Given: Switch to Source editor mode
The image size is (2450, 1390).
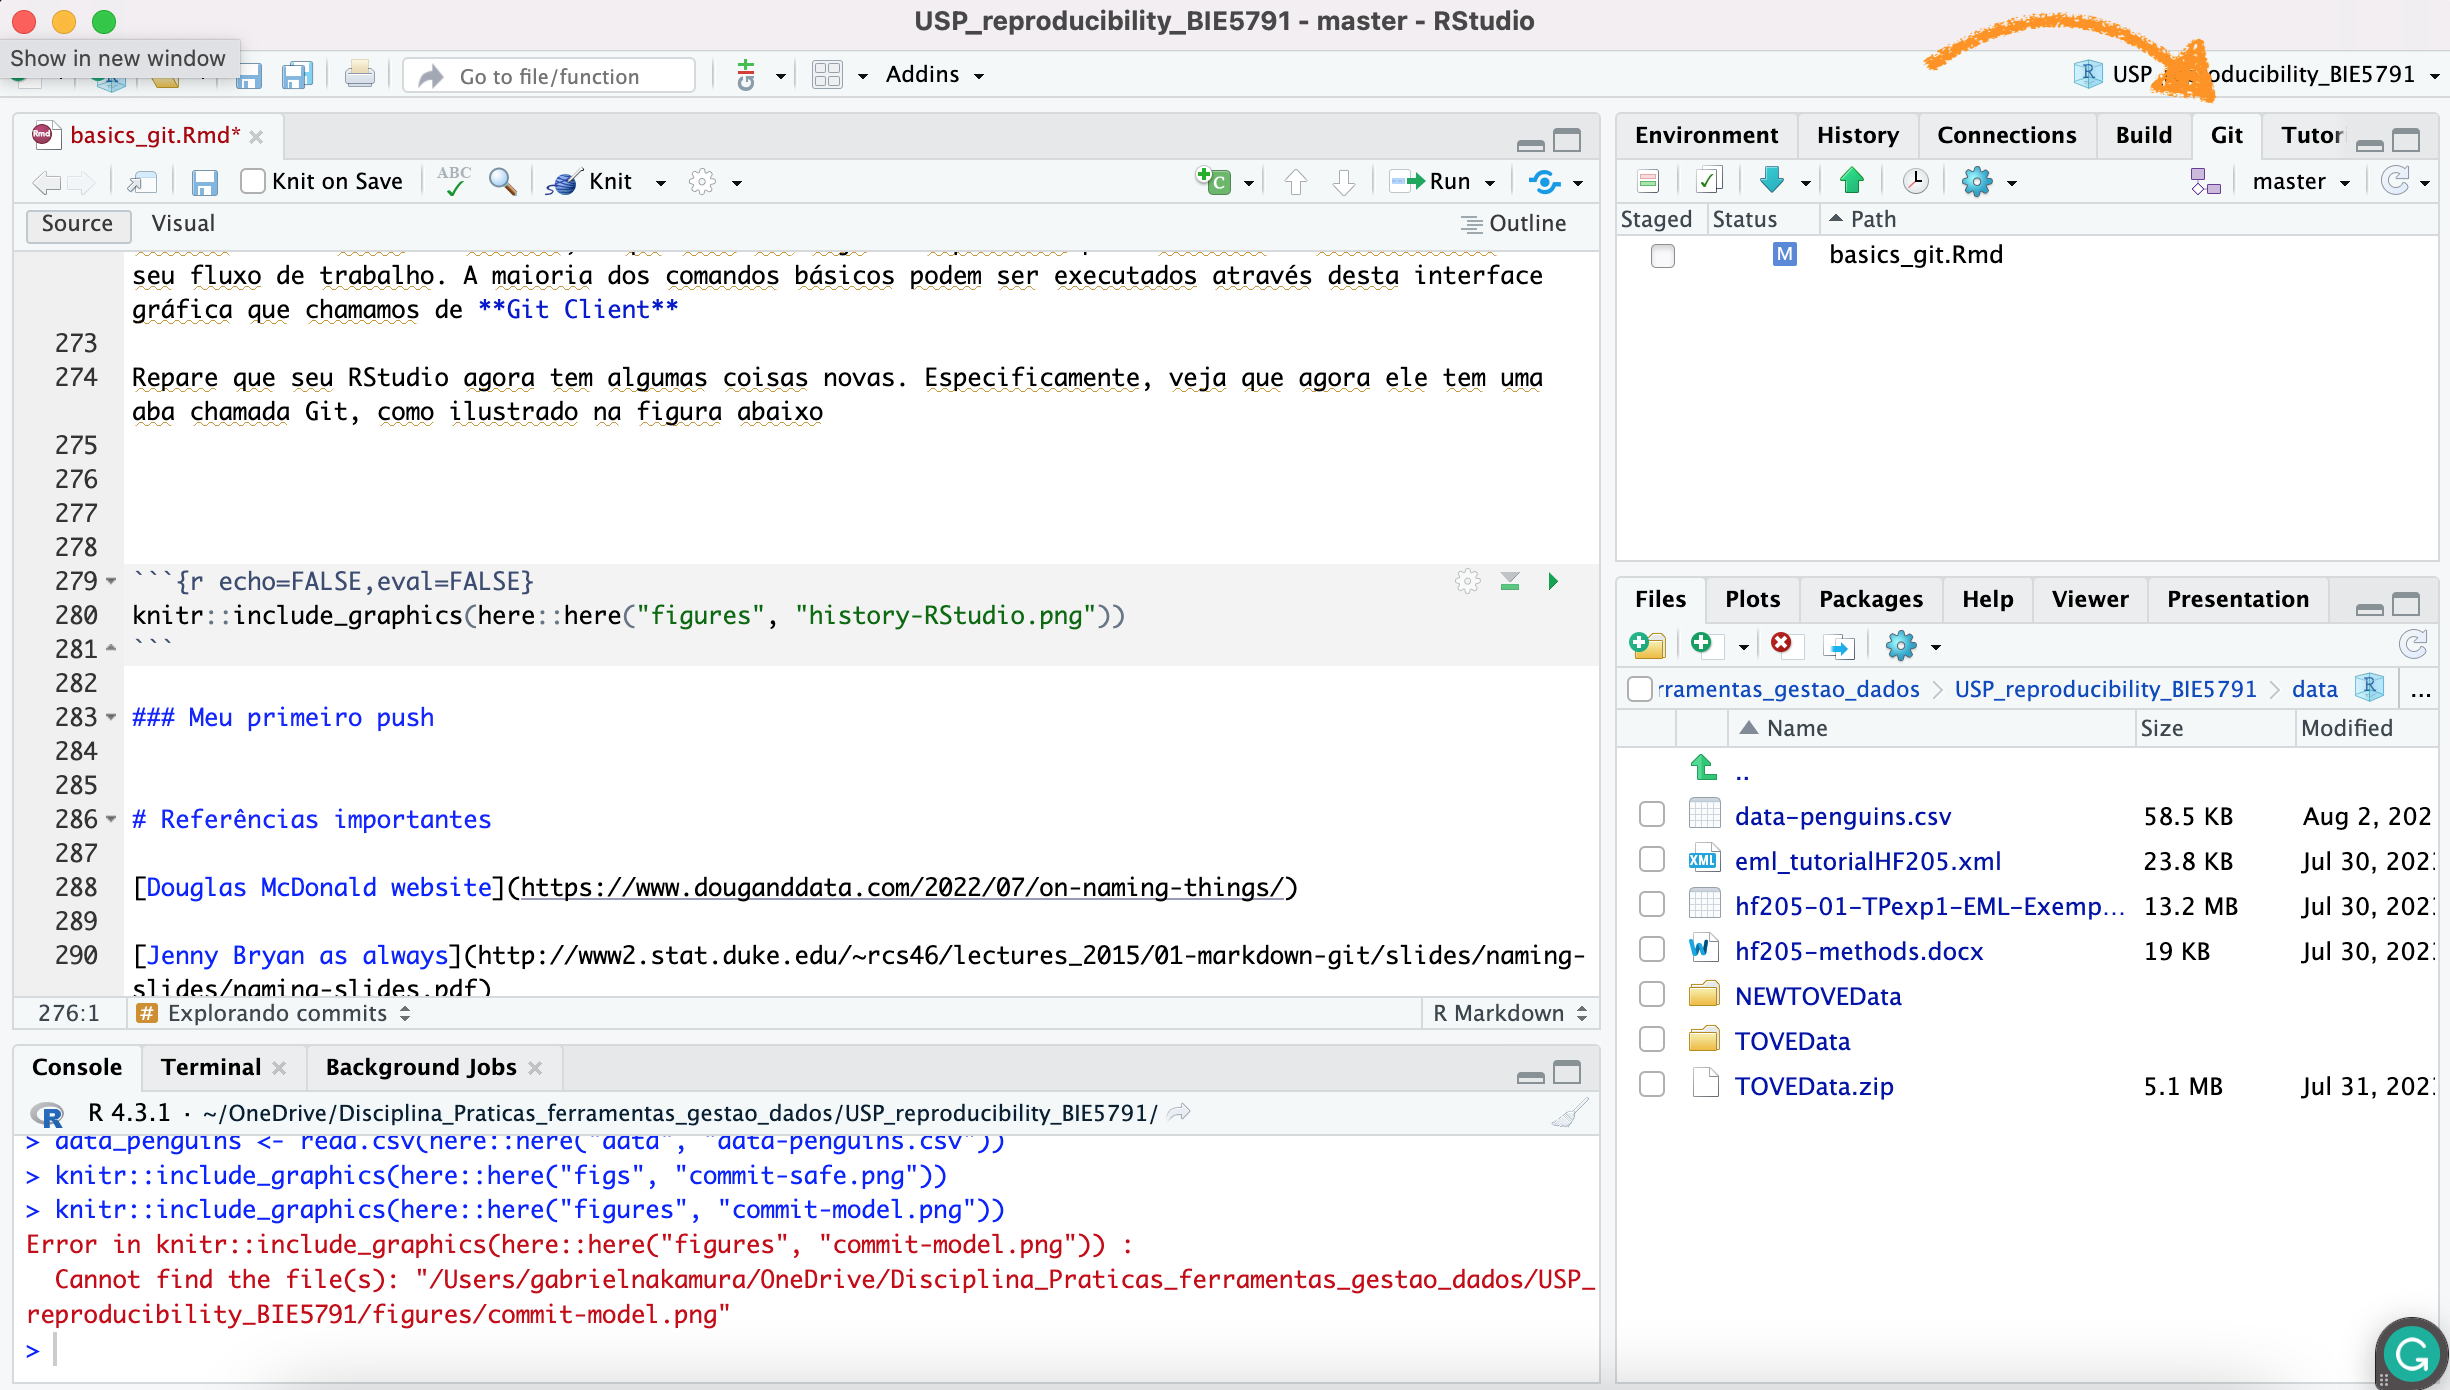Looking at the screenshot, I should point(77,224).
